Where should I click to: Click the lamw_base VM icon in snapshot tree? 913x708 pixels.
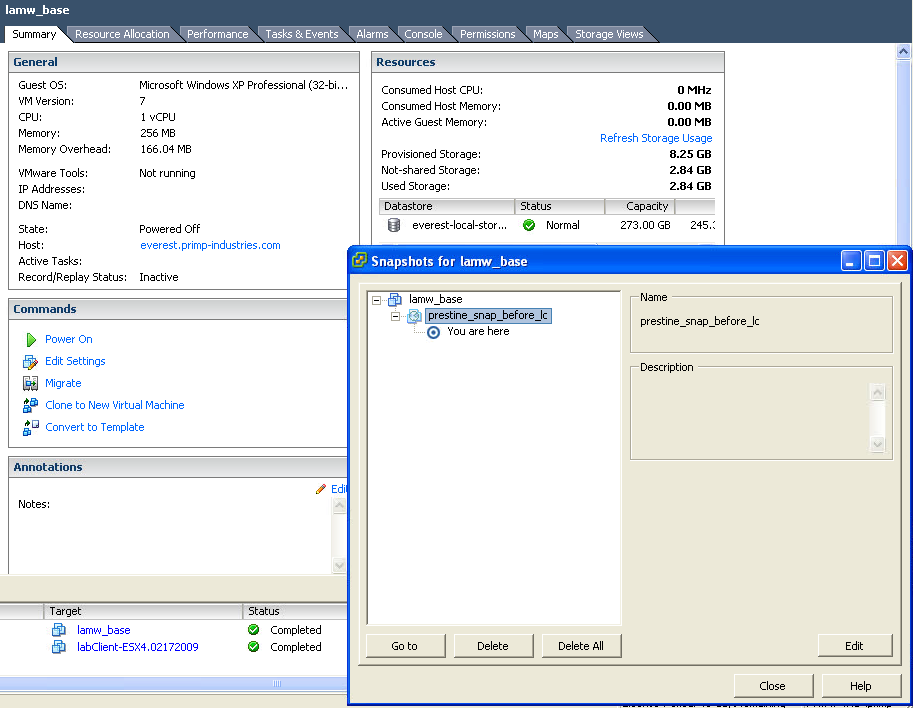[395, 299]
